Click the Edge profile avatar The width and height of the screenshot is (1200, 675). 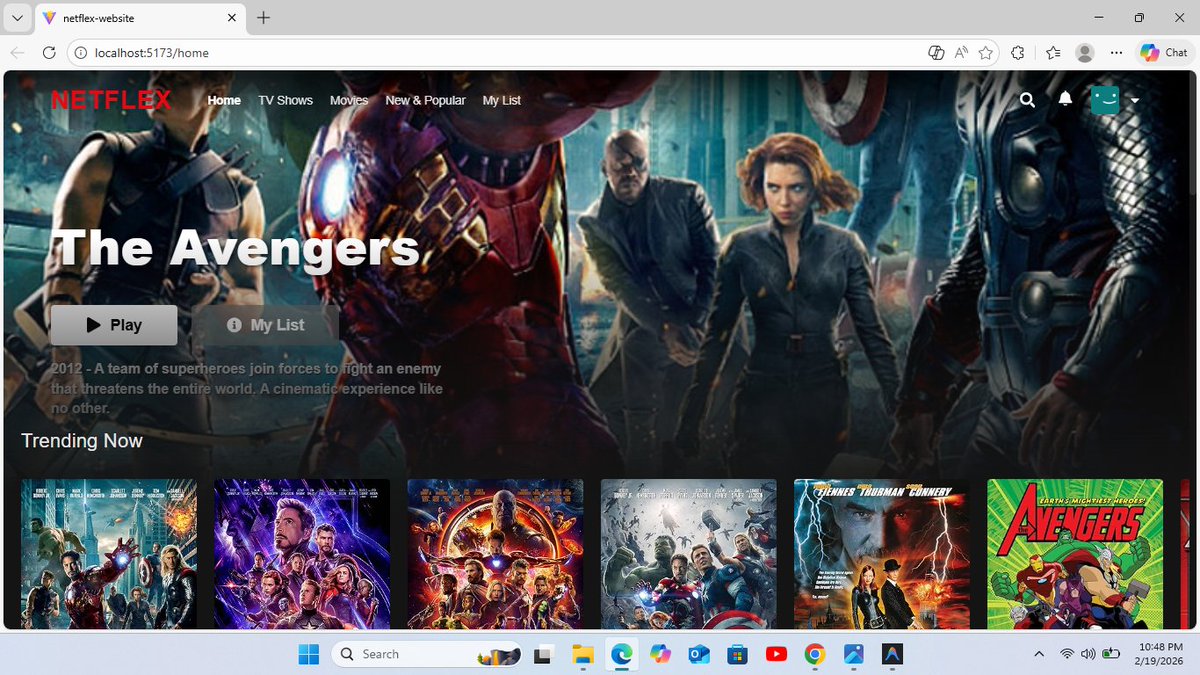point(1085,53)
